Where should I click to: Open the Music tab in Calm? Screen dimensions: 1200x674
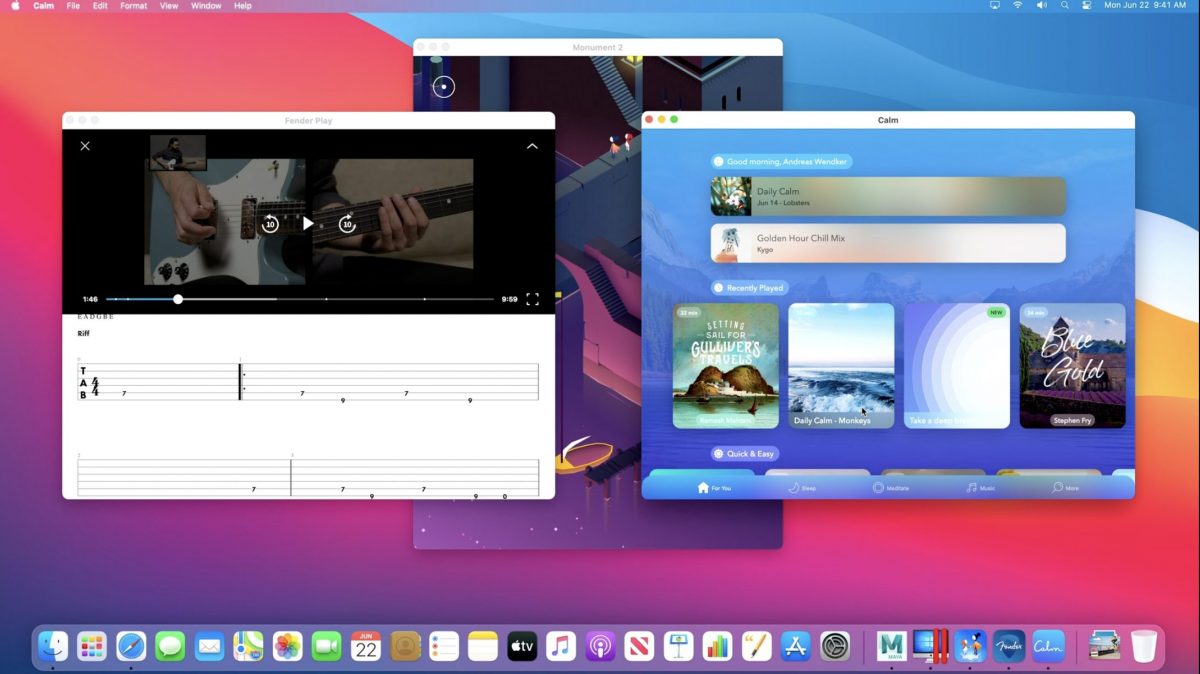tap(980, 488)
